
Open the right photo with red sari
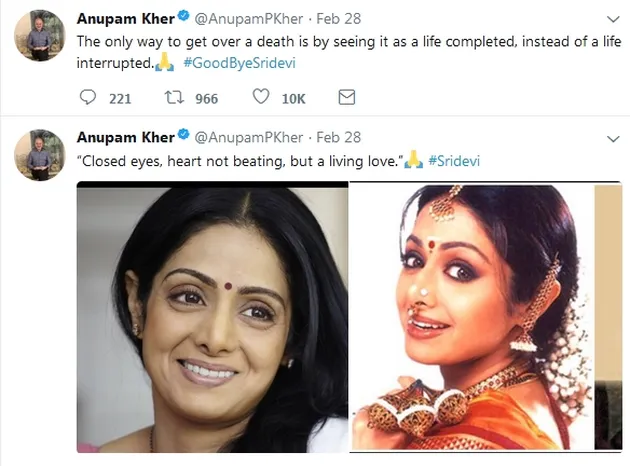point(470,318)
